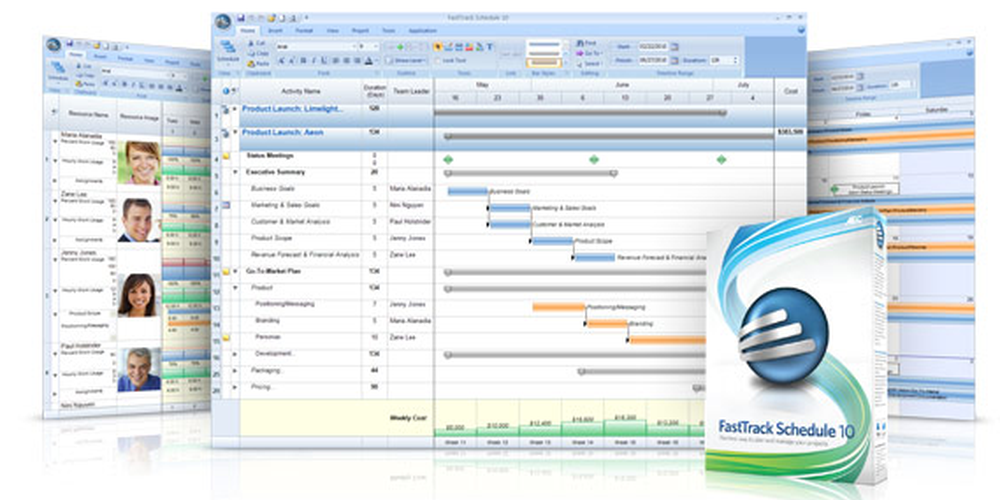Image resolution: width=1000 pixels, height=500 pixels.
Task: Select the Text T tool in Tools group
Action: click(x=490, y=47)
